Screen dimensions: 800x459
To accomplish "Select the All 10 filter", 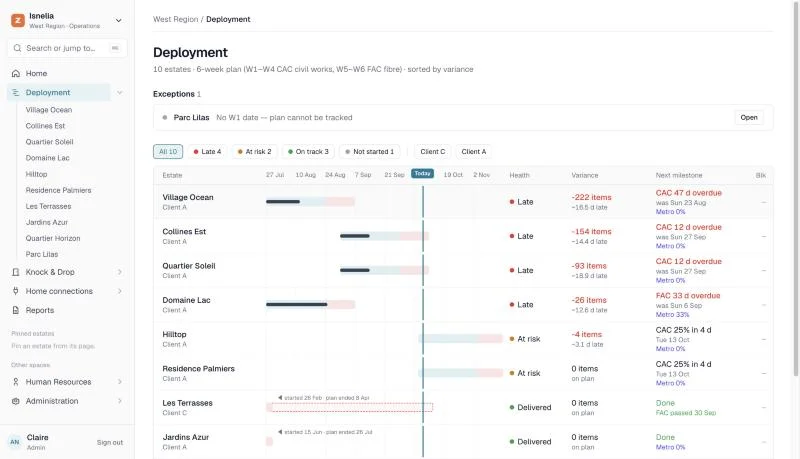I will pos(168,151).
